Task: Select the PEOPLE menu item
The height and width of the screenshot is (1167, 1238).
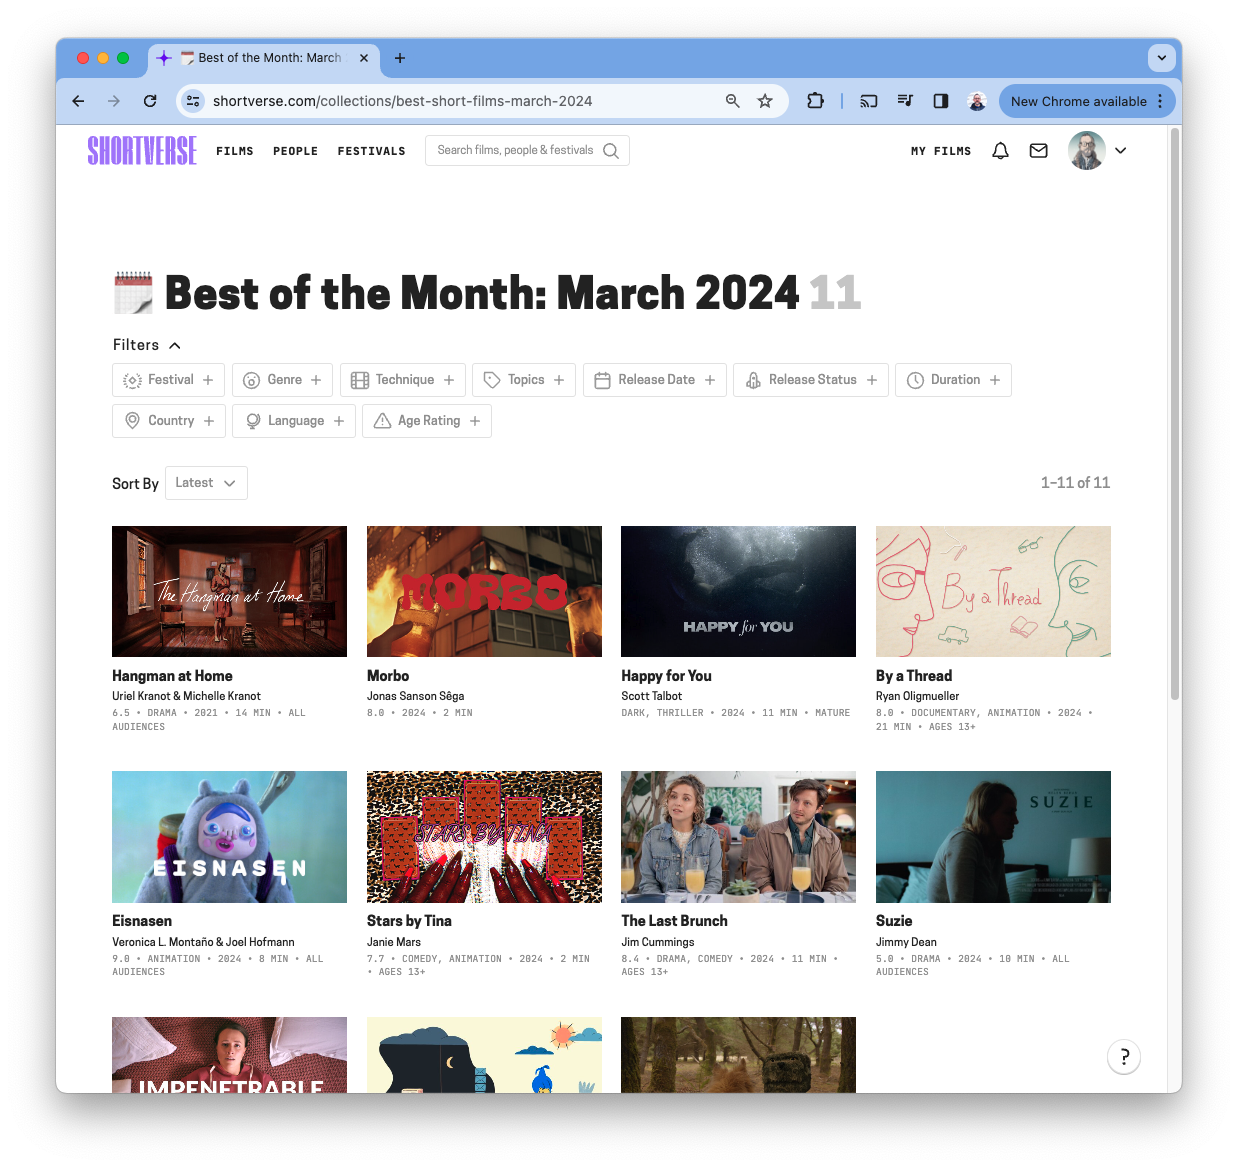Action: pos(295,151)
